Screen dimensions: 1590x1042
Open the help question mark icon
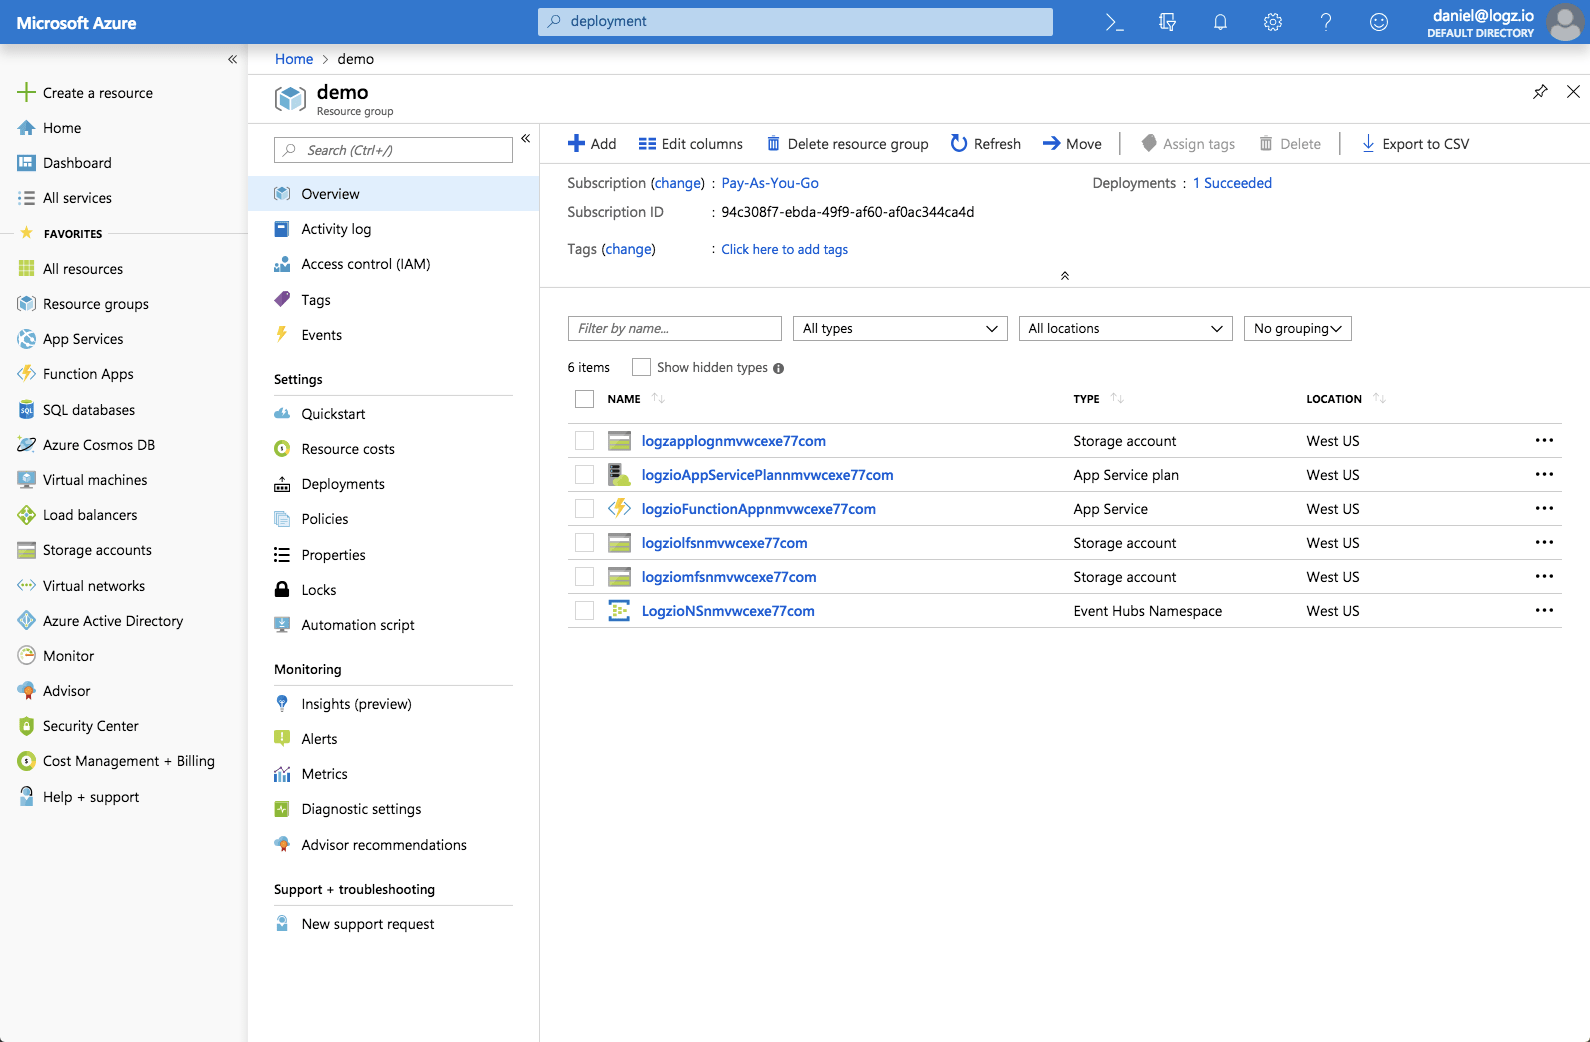pyautogui.click(x=1326, y=22)
